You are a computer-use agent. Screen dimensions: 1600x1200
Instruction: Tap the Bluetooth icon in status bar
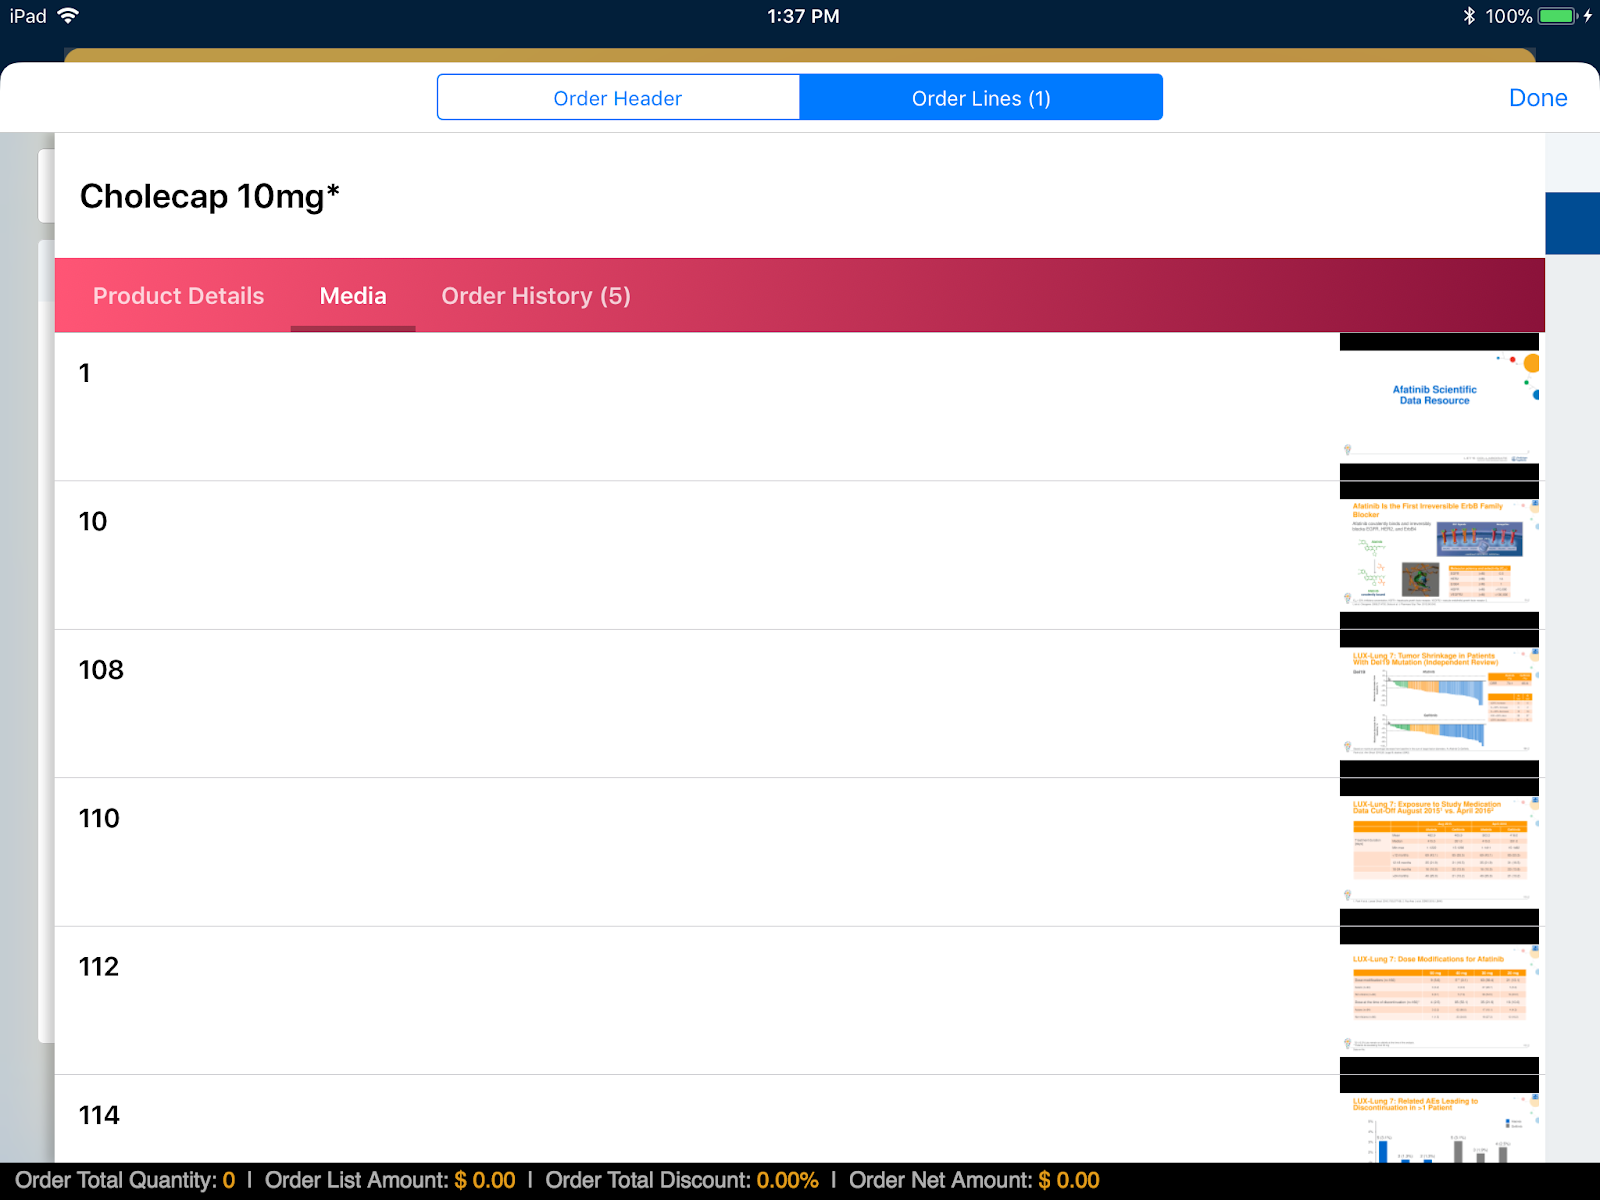(x=1468, y=16)
